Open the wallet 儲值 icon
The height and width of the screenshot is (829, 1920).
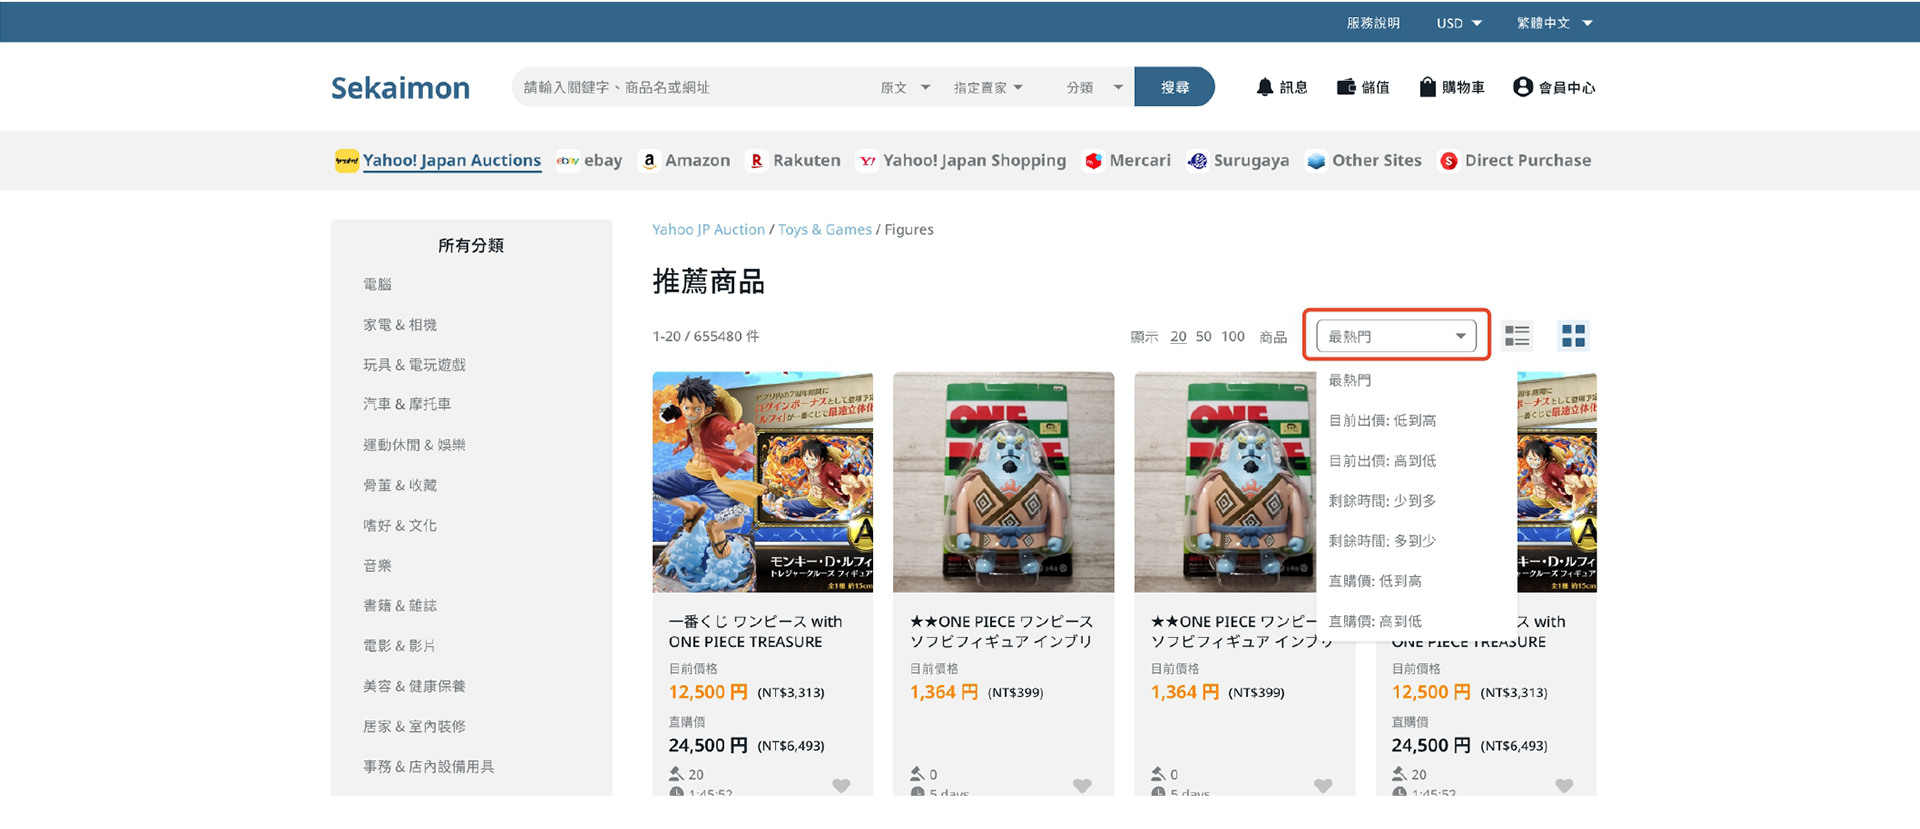click(1346, 87)
